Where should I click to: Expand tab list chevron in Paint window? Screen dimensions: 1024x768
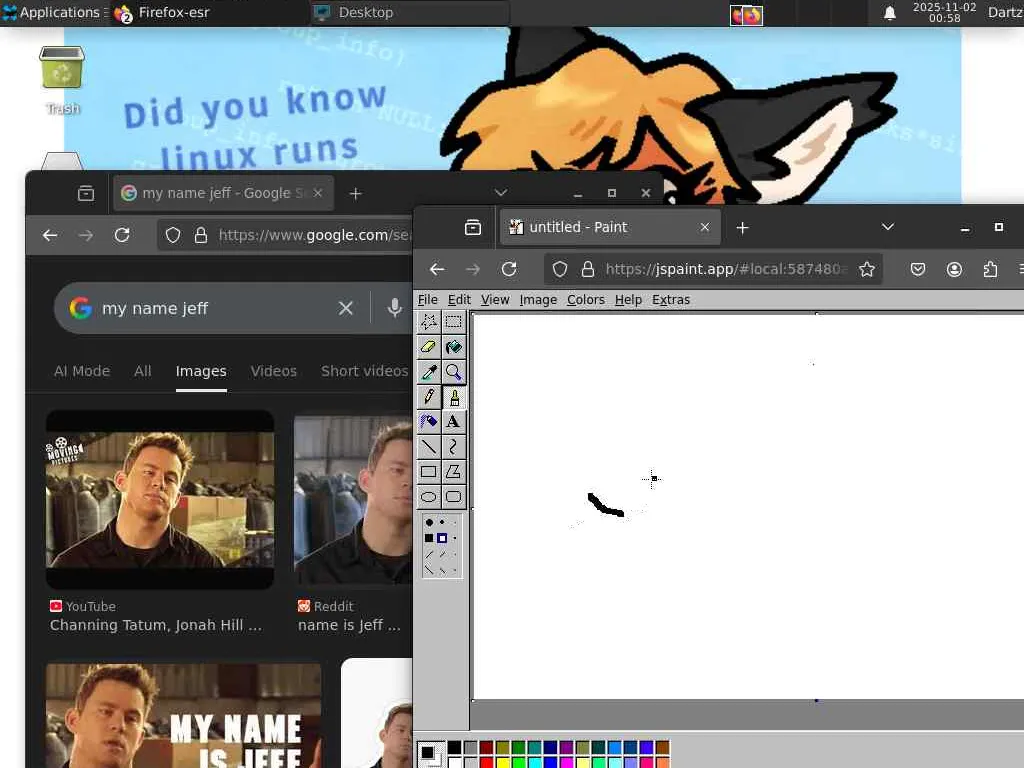(887, 227)
